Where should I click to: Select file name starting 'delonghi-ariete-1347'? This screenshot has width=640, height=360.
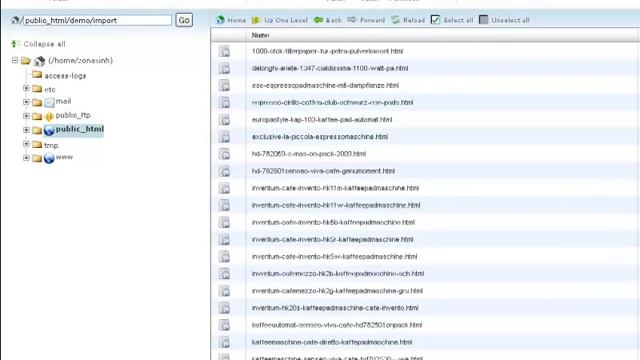tap(330, 68)
